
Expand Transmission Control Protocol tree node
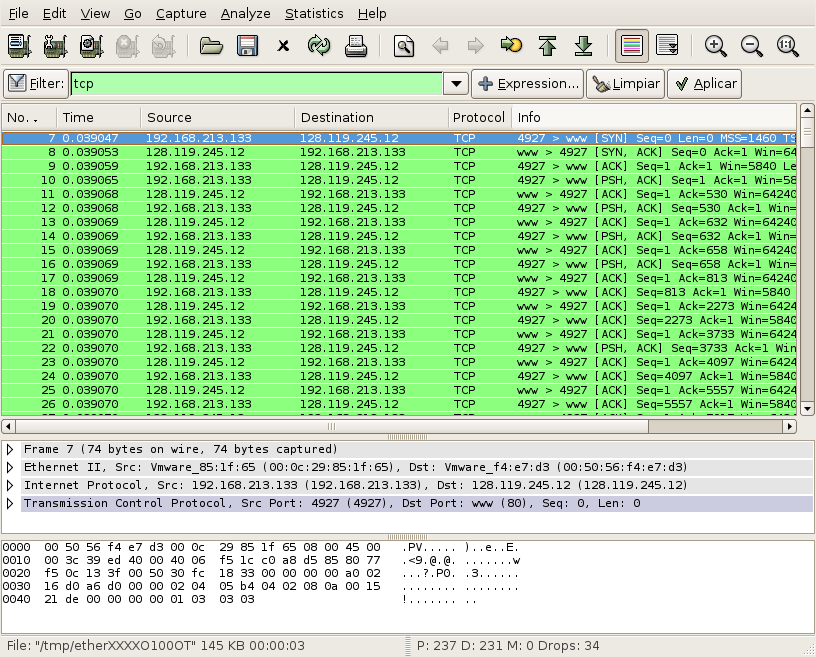pyautogui.click(x=10, y=503)
